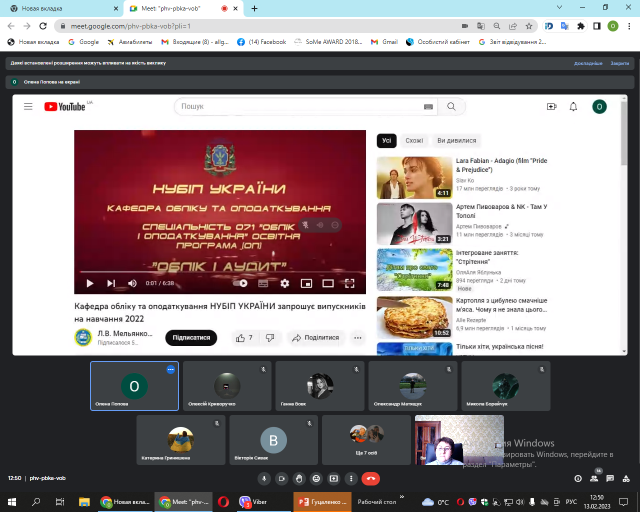Toggle YouTube autoplay switch

pos(240,283)
